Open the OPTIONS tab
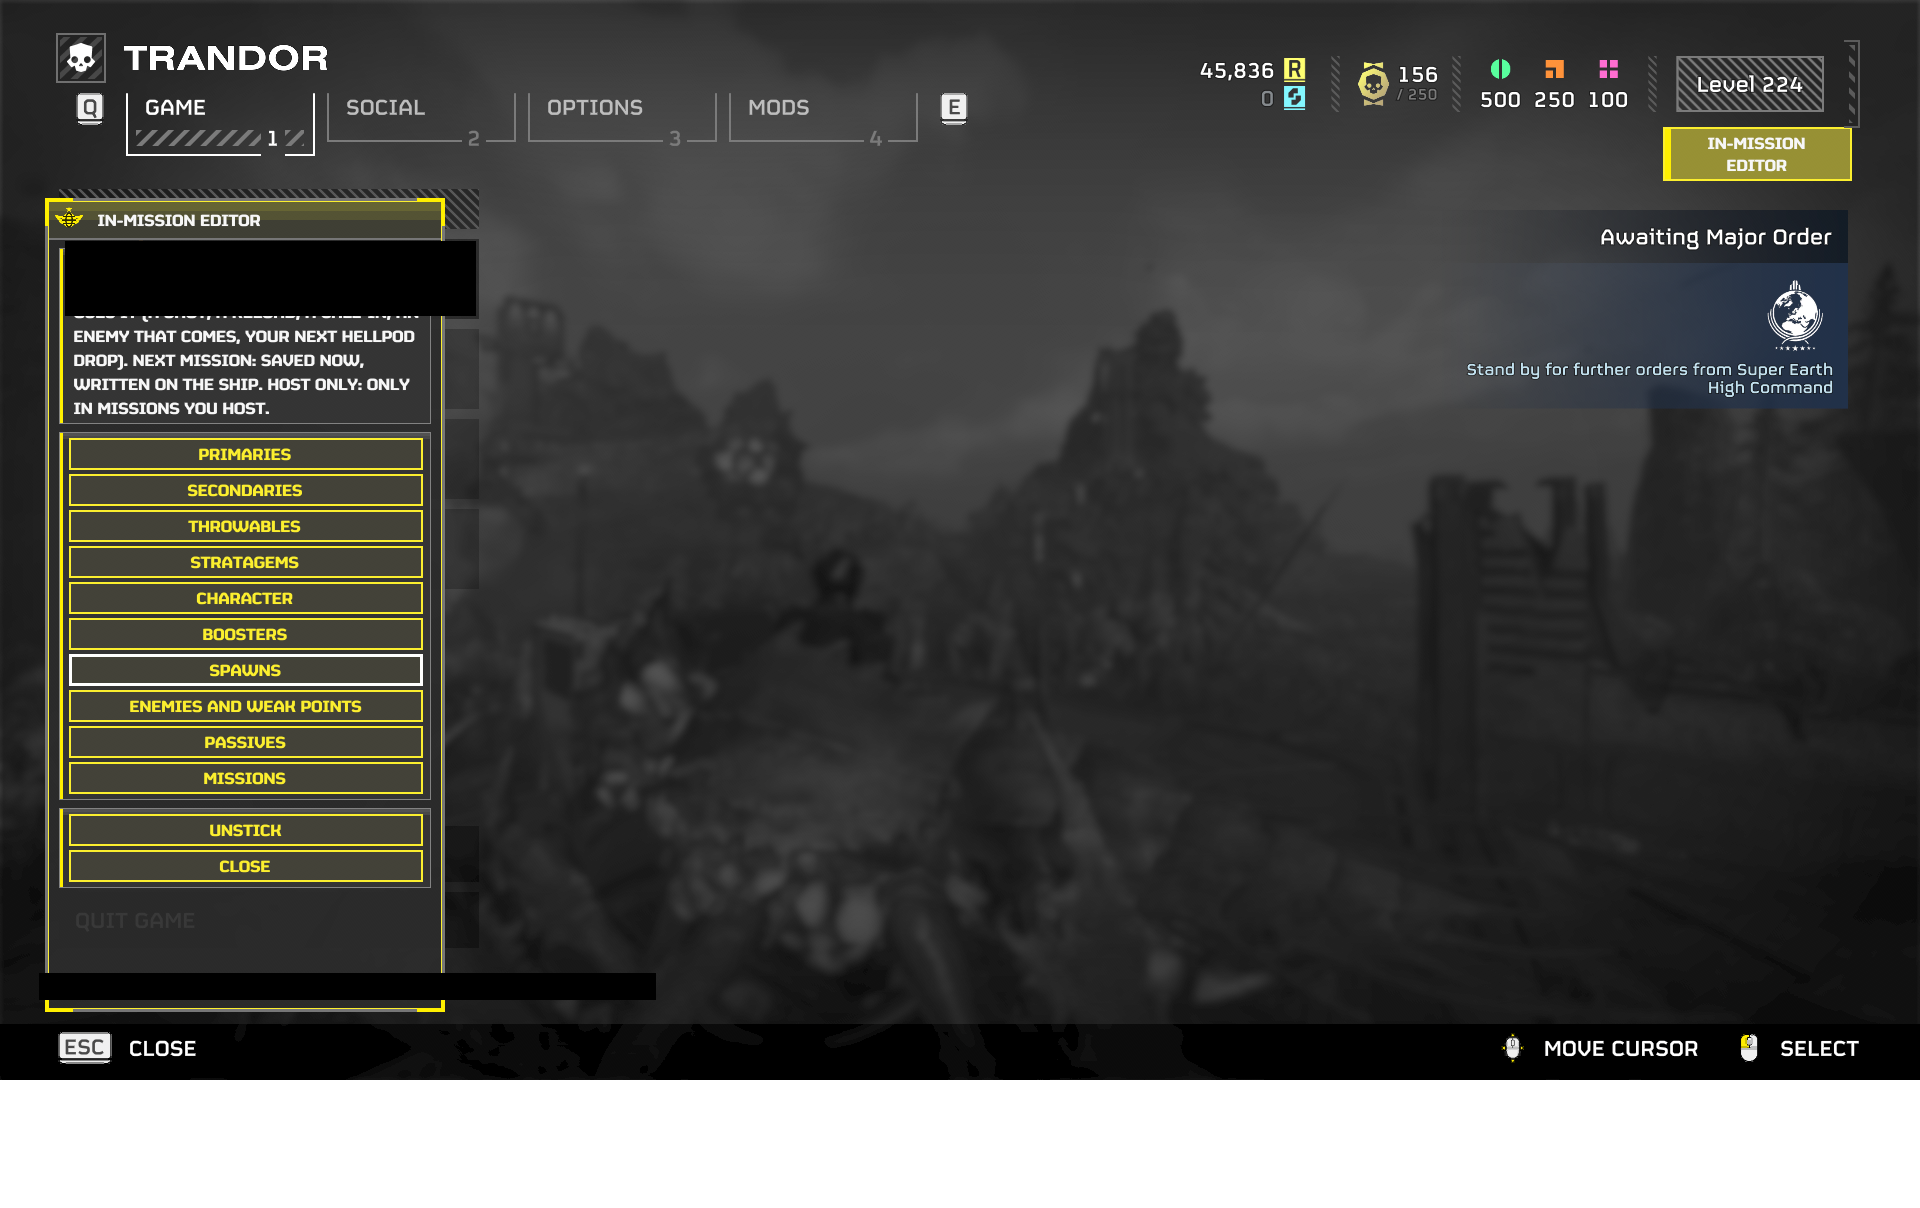 click(622, 118)
